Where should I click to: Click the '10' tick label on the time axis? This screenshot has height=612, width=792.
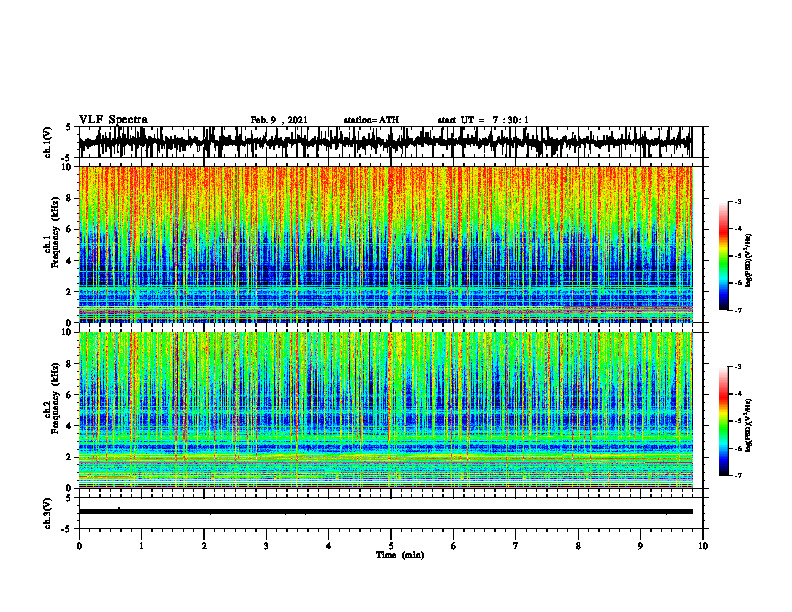tap(703, 546)
